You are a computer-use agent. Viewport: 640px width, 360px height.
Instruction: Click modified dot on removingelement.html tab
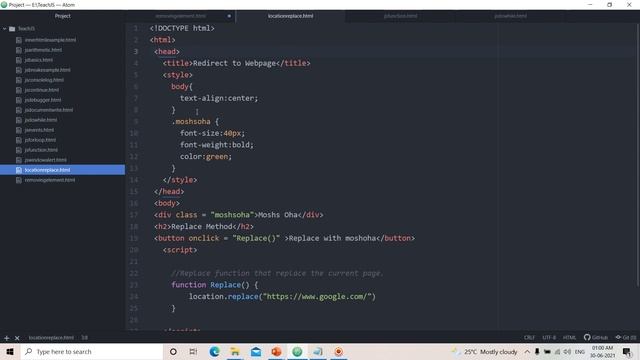(229, 16)
